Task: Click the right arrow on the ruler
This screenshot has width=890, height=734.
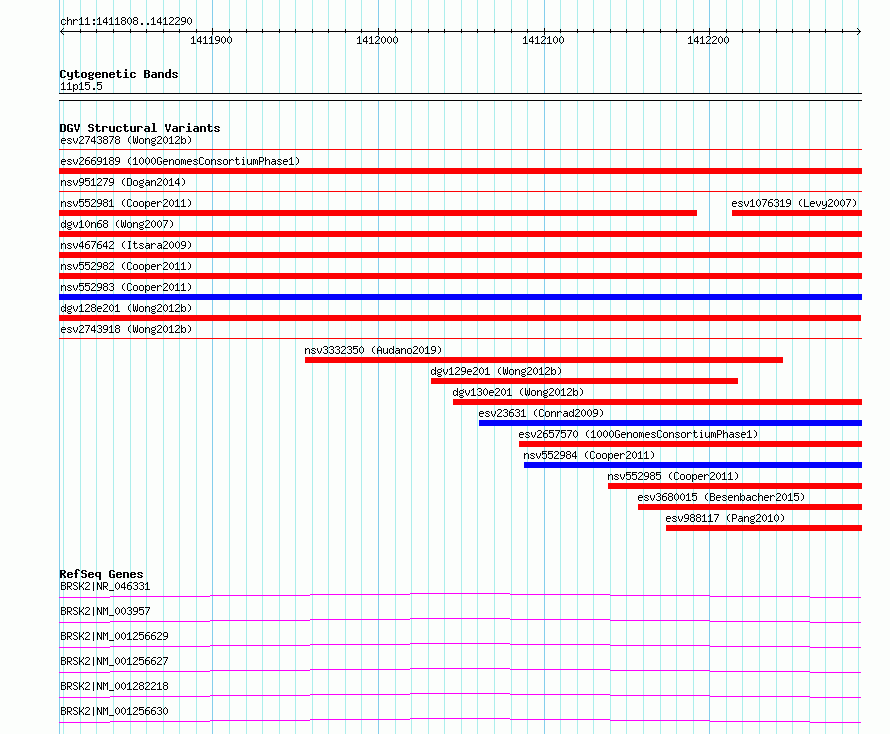Action: (x=859, y=32)
